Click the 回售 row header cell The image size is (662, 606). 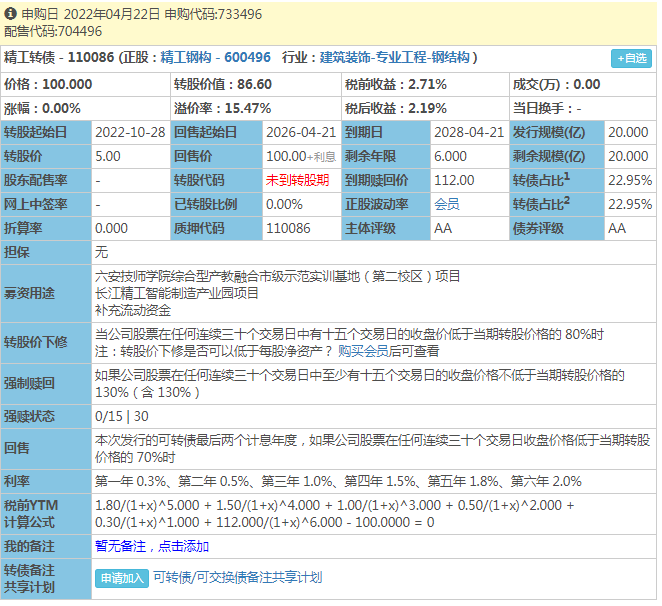tap(46, 448)
